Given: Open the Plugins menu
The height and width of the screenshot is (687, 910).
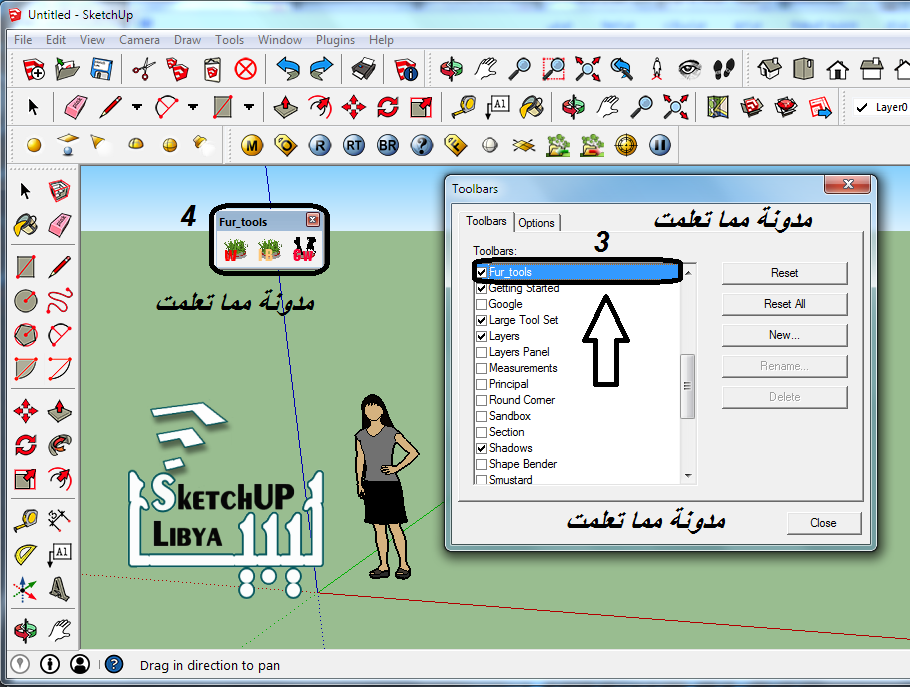Looking at the screenshot, I should pyautogui.click(x=335, y=40).
